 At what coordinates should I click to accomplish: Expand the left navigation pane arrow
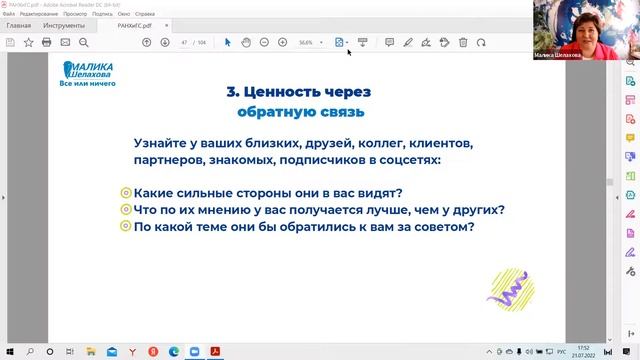[3, 198]
